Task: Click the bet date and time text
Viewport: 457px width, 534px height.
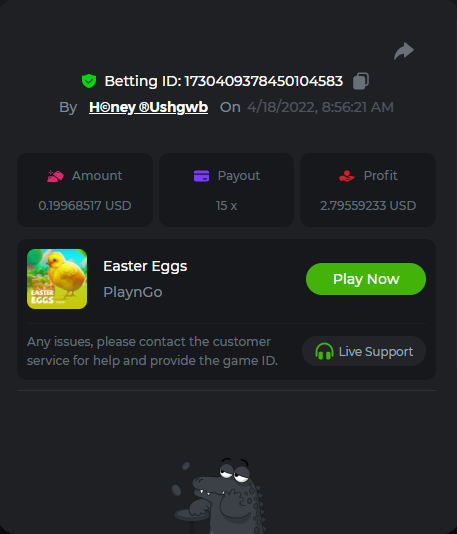Action: coord(320,107)
